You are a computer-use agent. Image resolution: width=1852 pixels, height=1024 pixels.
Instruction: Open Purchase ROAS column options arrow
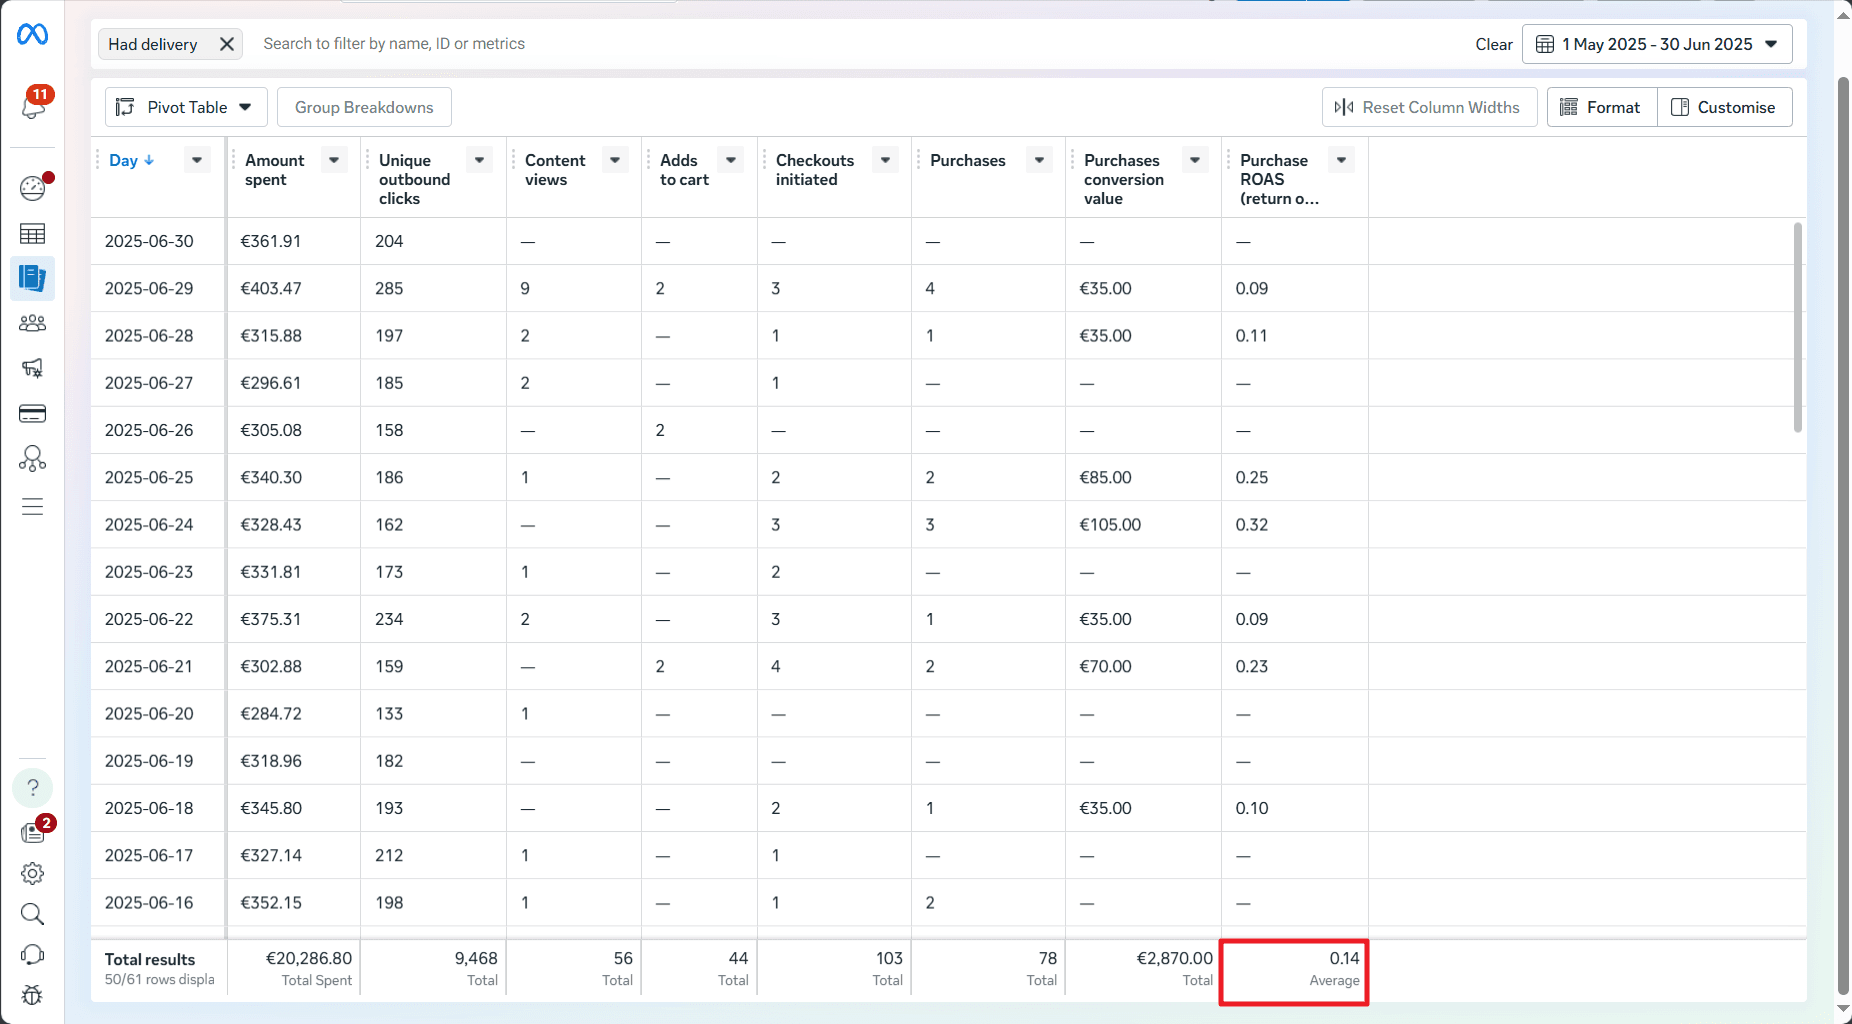[x=1342, y=160]
